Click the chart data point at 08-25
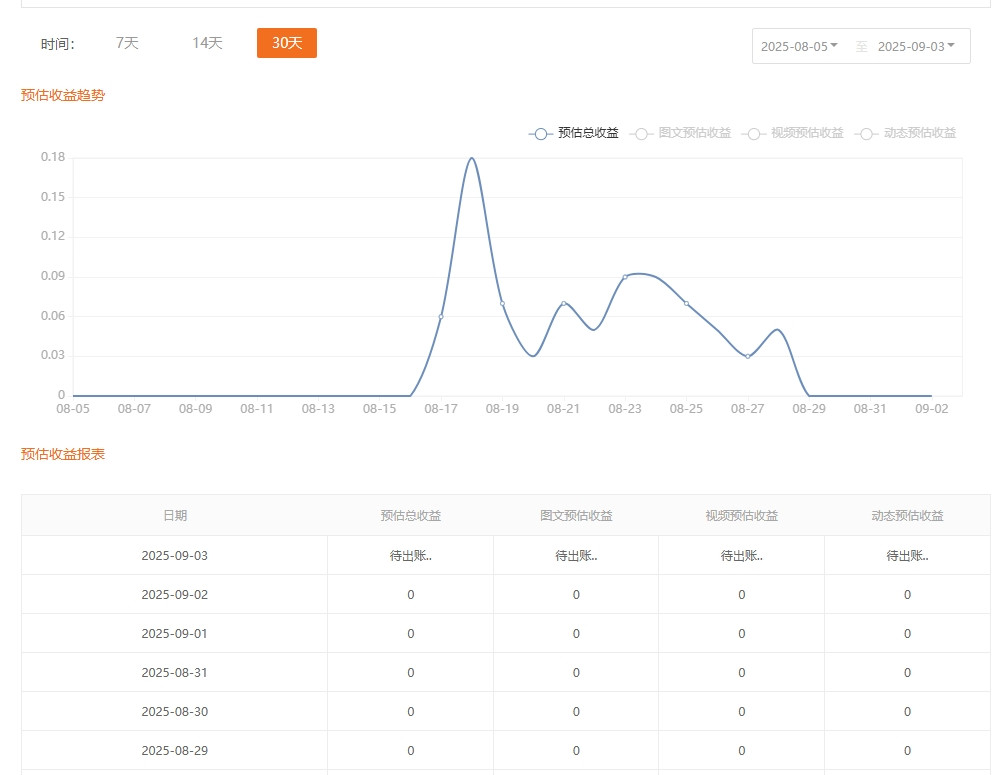The height and width of the screenshot is (775, 999). coord(686,303)
